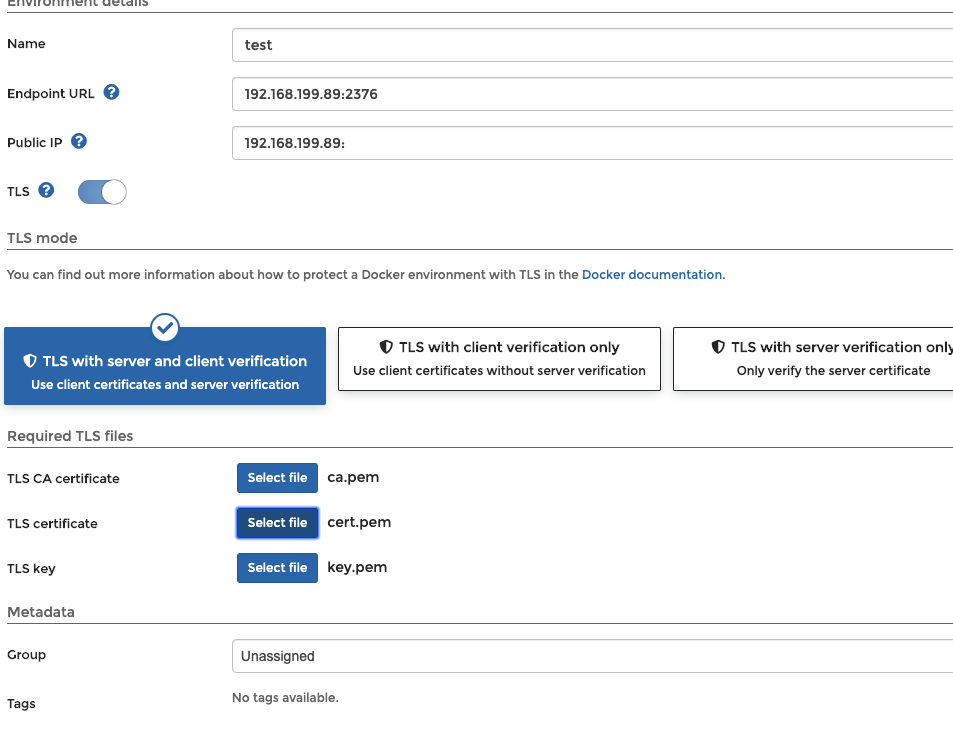This screenshot has height=731, width=953.
Task: Click the Name field containing test
Action: point(590,45)
